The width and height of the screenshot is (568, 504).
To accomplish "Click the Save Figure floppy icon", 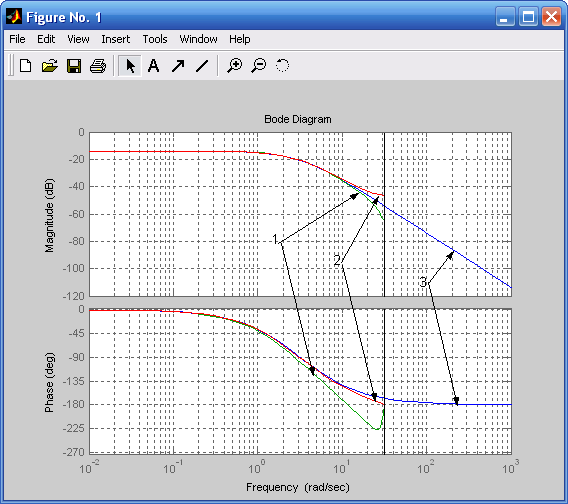I will click(74, 66).
